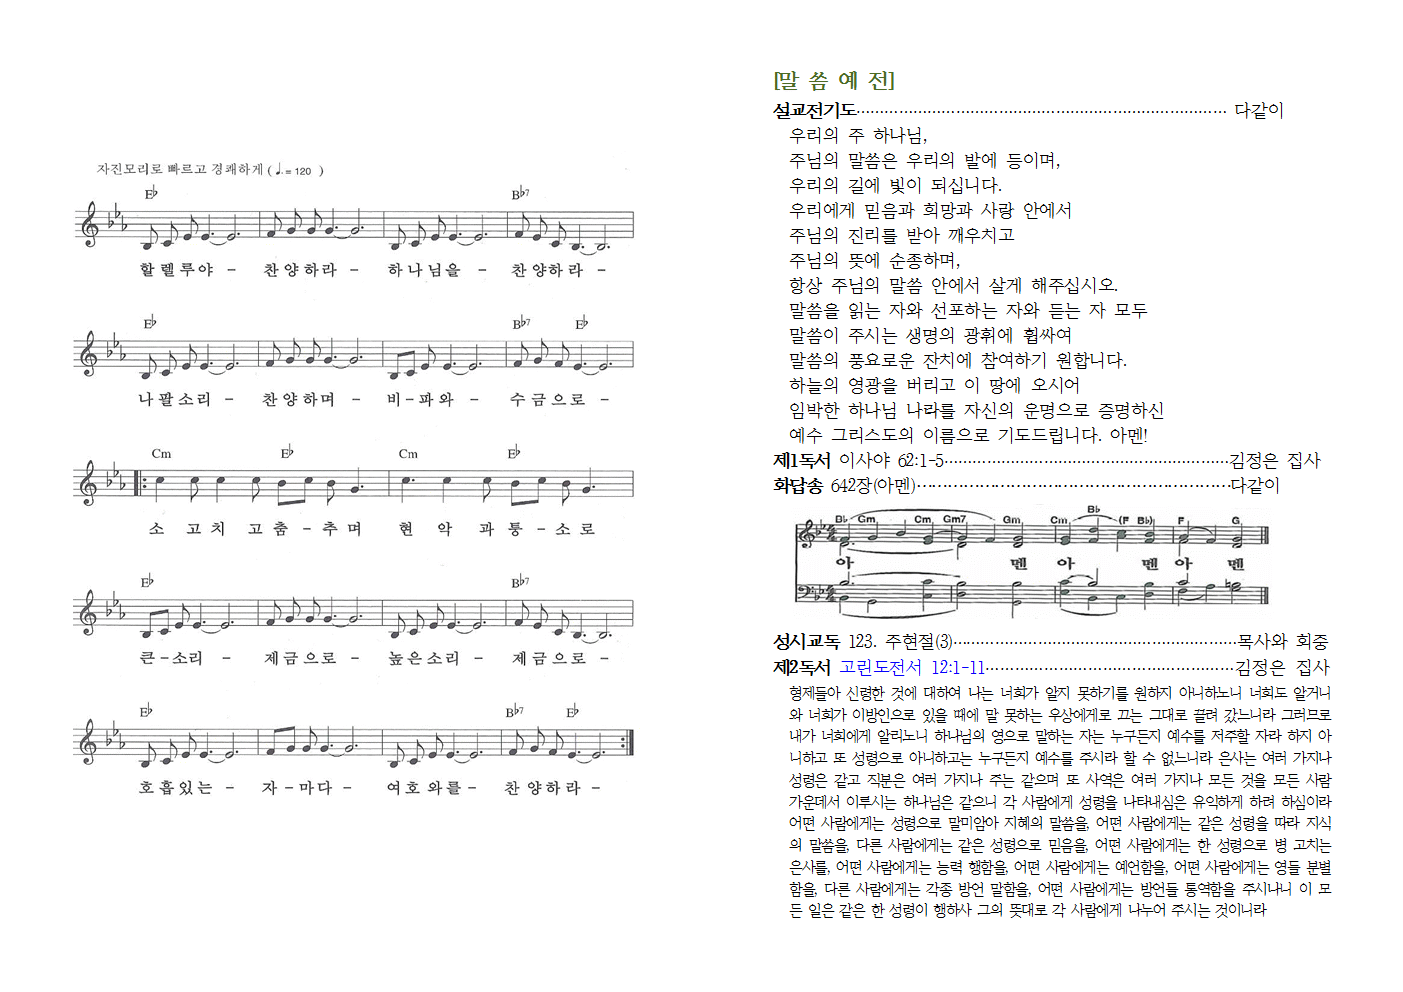This screenshot has height=992, width=1403.
Task: Click the lyric "비-파와"
Action: tap(420, 399)
